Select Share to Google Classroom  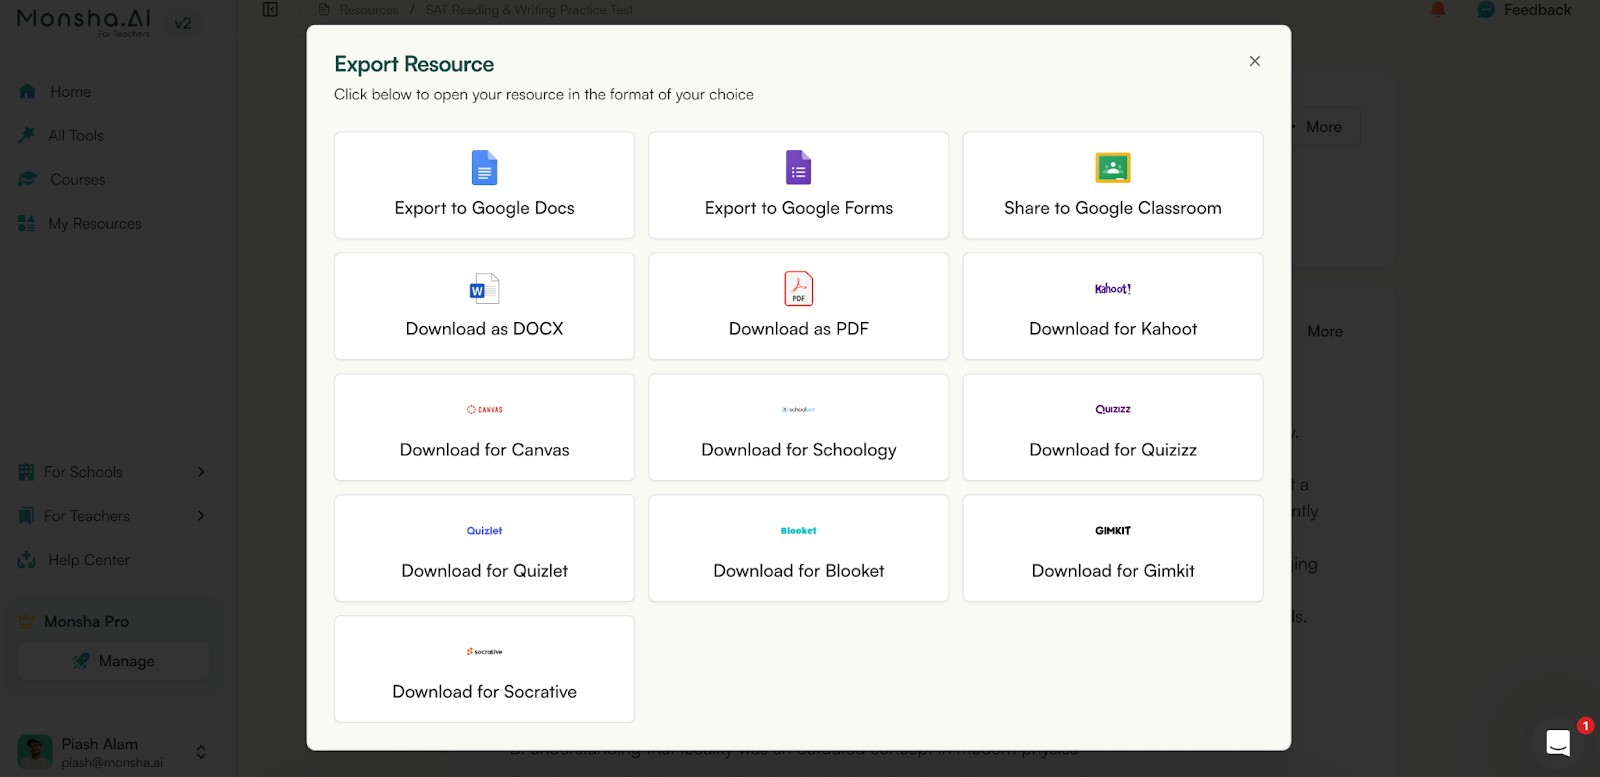(x=1113, y=185)
